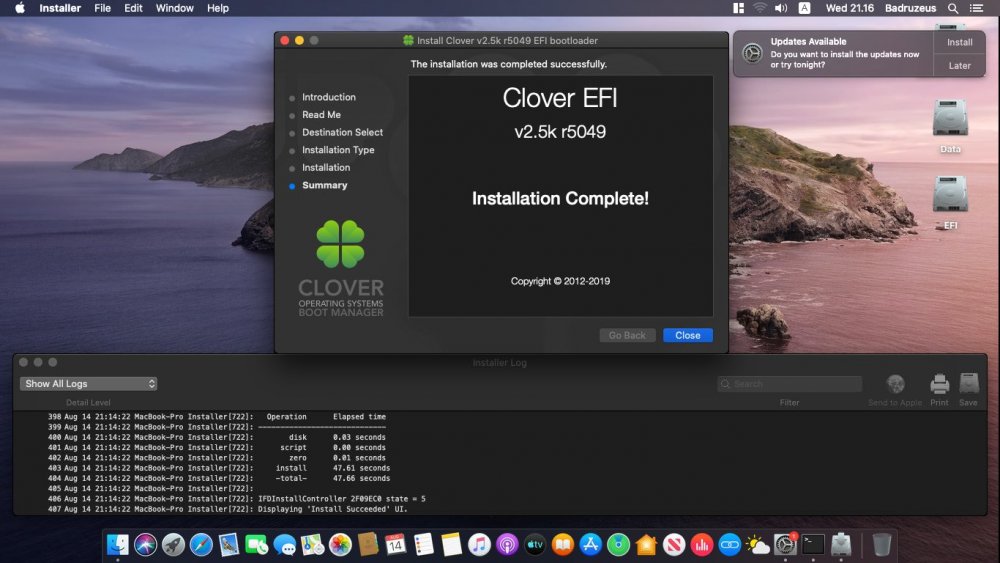This screenshot has width=1000, height=563.
Task: Open Apple TV app in Dock
Action: (x=535, y=545)
